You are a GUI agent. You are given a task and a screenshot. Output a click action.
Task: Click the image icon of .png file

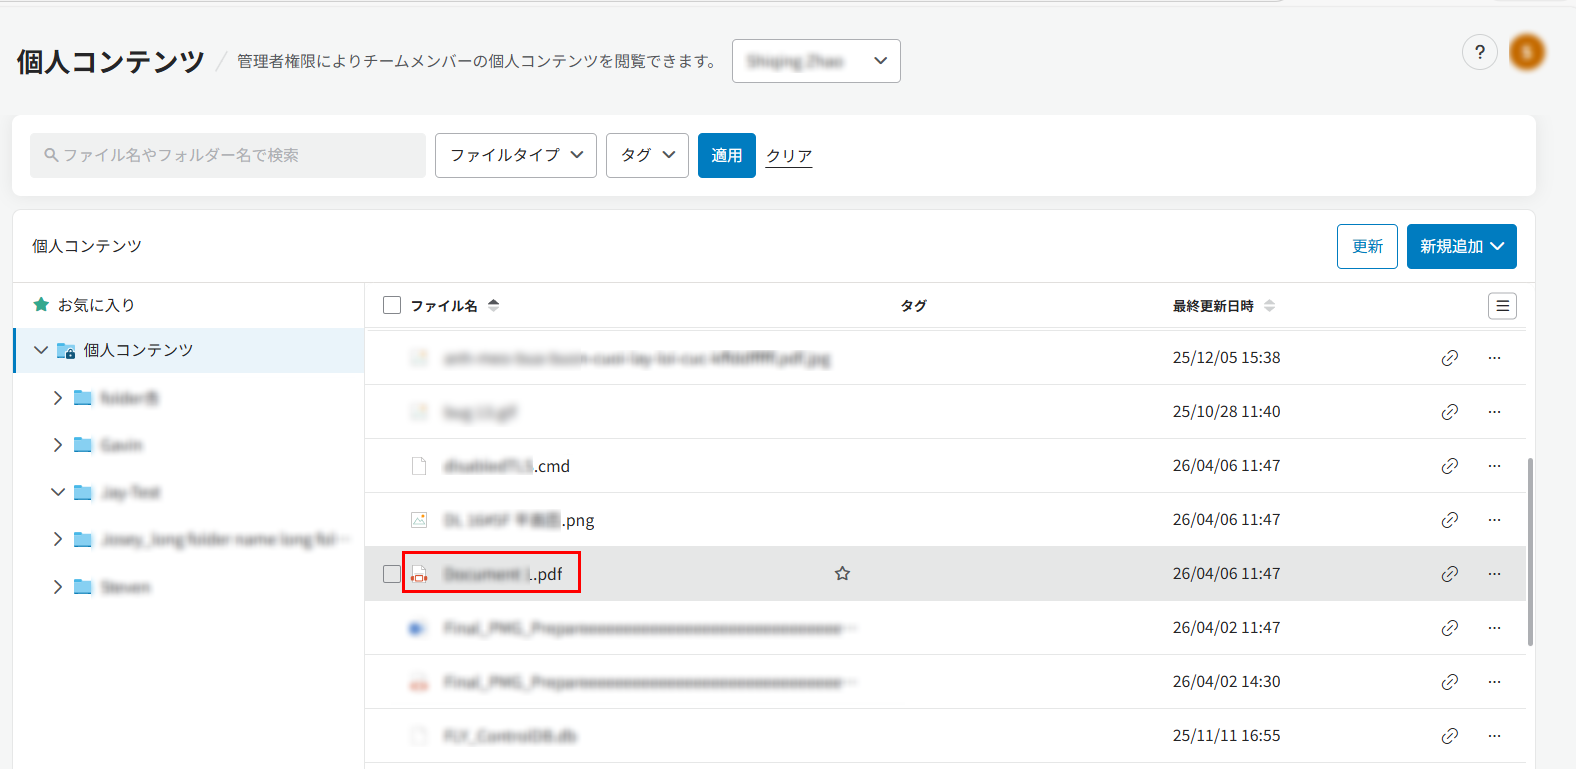pyautogui.click(x=419, y=520)
